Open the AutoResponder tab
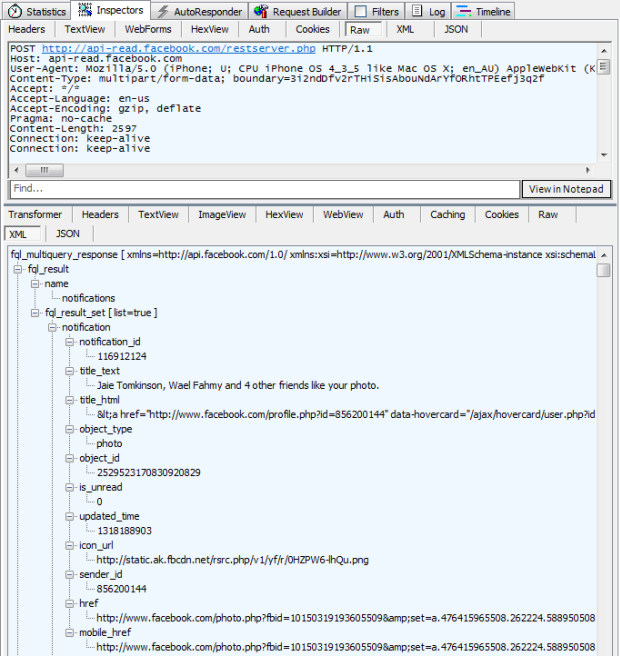Viewport: 620px width, 656px height. [x=200, y=11]
